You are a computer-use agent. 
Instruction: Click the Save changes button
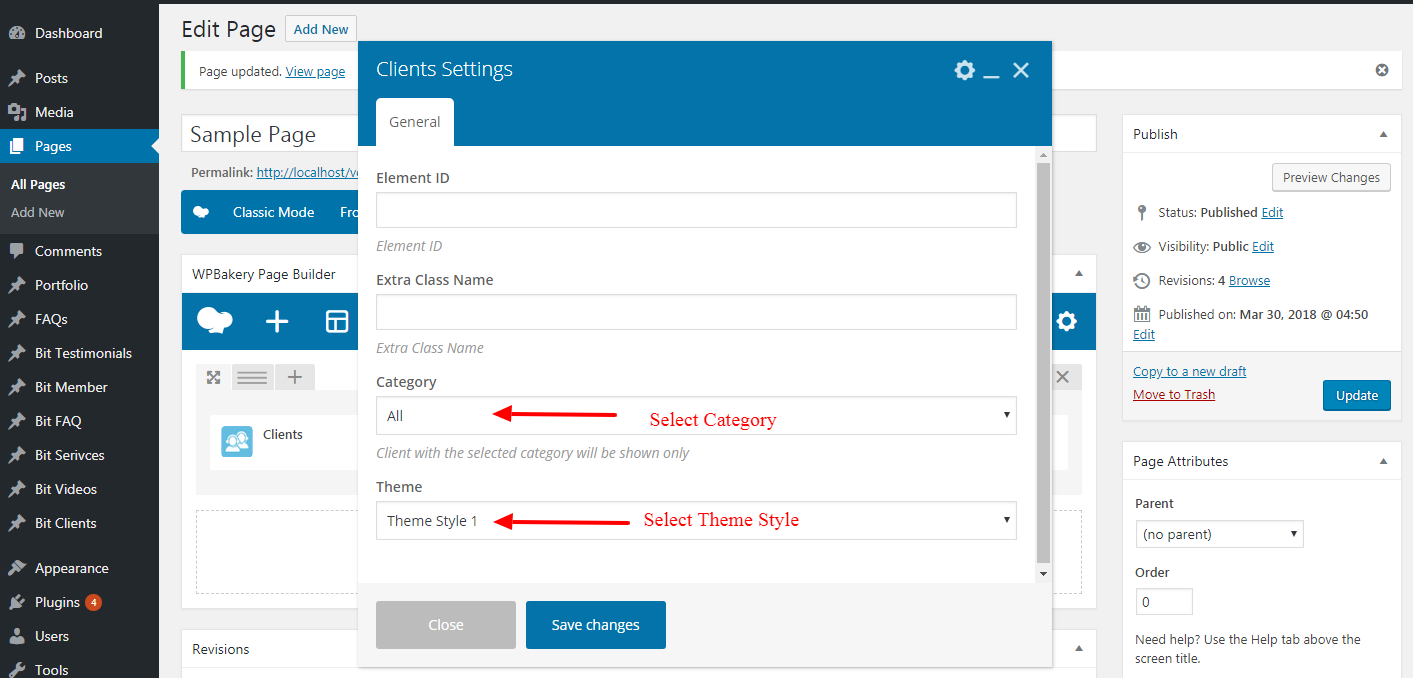point(595,625)
